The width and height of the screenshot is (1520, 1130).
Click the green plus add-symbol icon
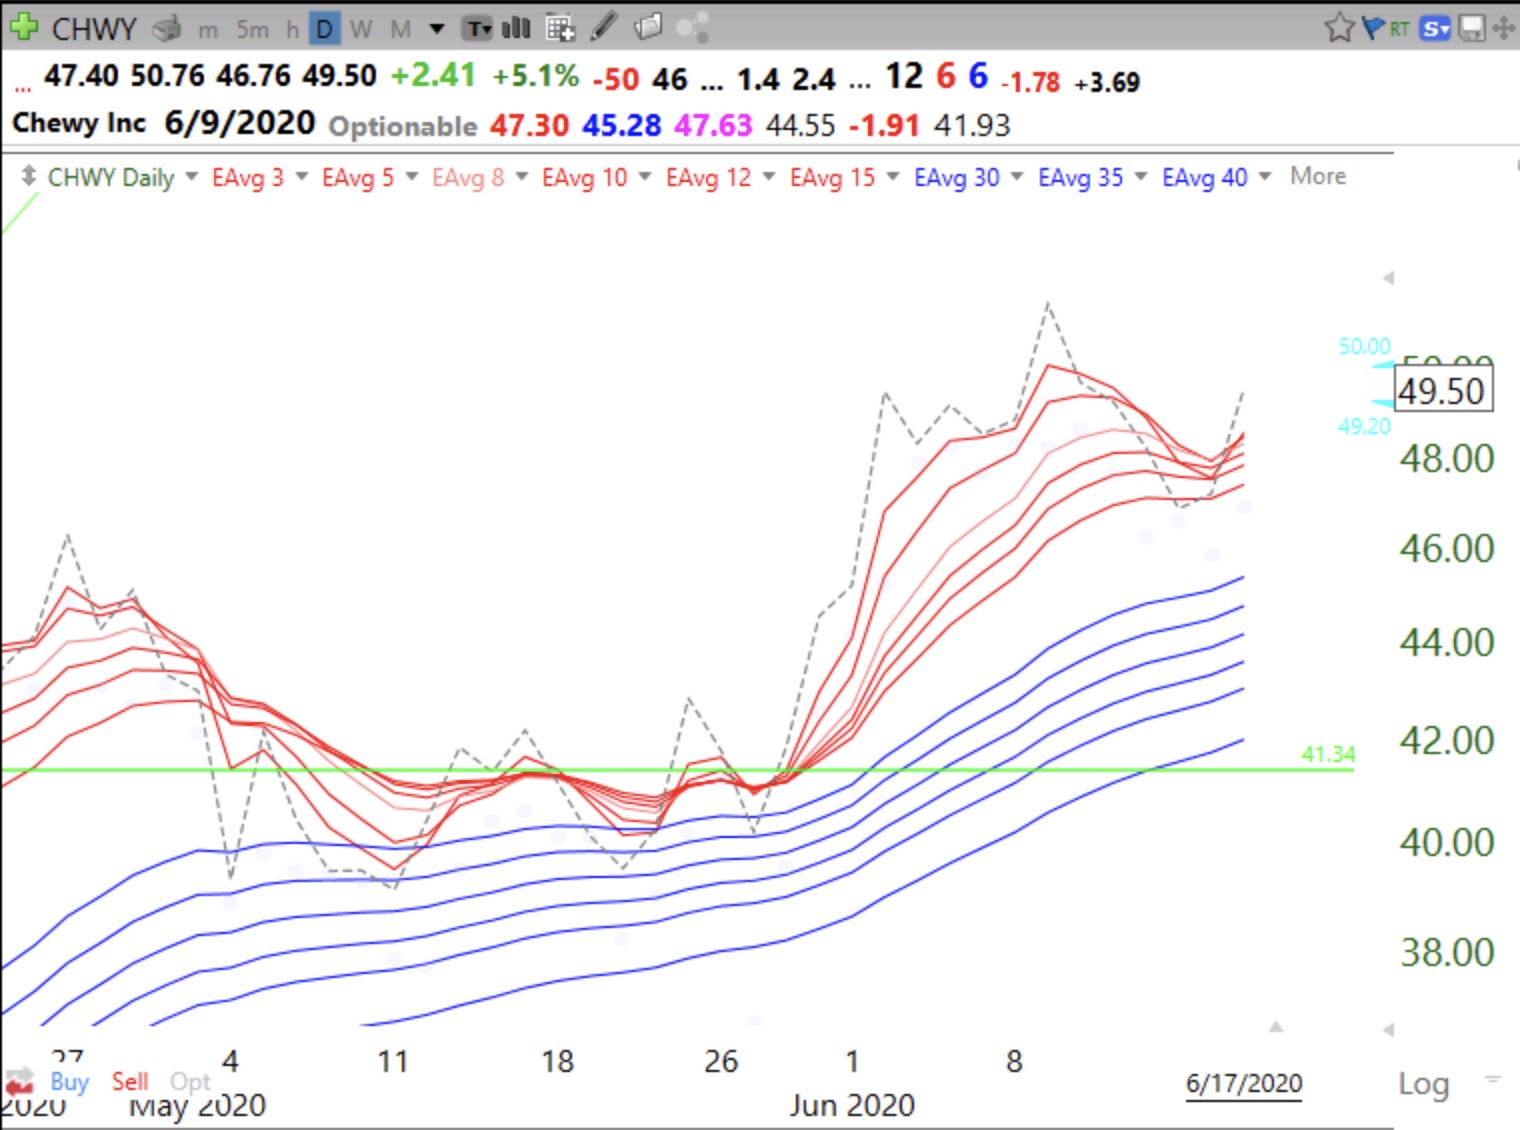pos(22,27)
